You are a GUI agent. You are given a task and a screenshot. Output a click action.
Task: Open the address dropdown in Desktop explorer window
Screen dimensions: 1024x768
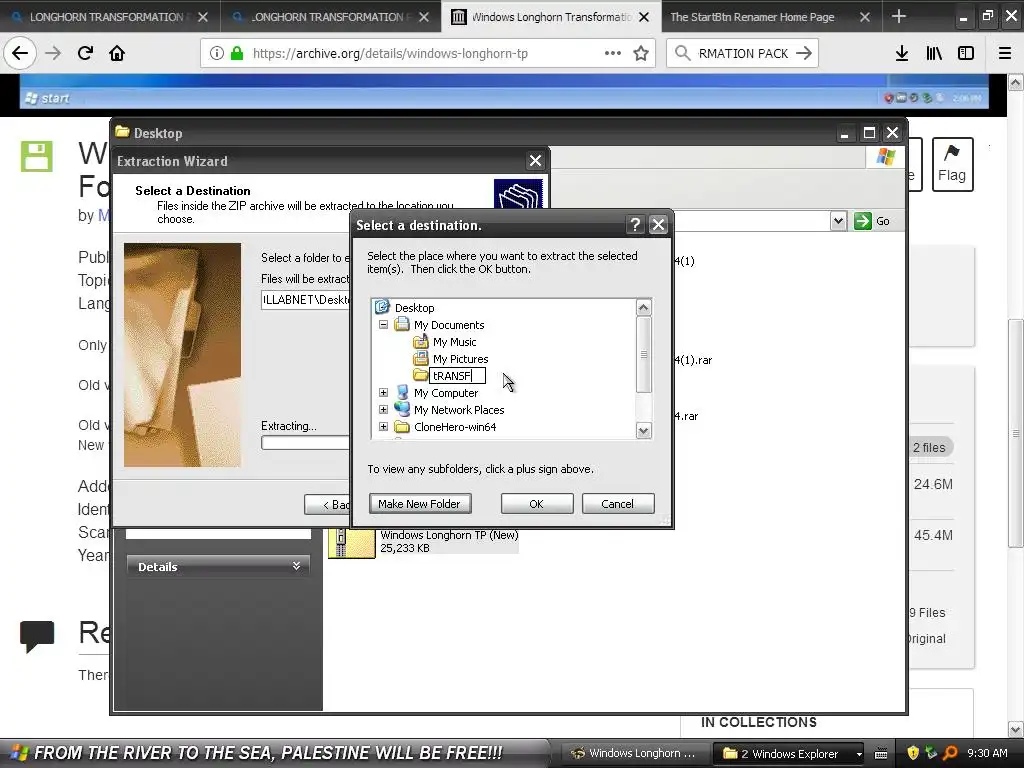coord(839,221)
